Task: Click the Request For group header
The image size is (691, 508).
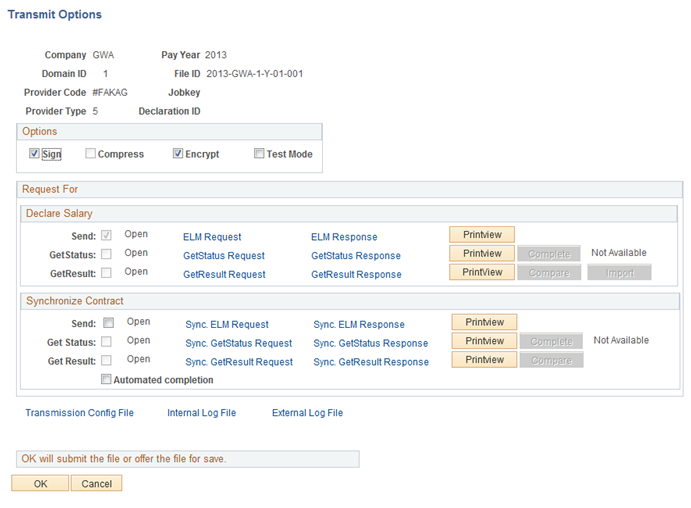Action: pyautogui.click(x=350, y=189)
